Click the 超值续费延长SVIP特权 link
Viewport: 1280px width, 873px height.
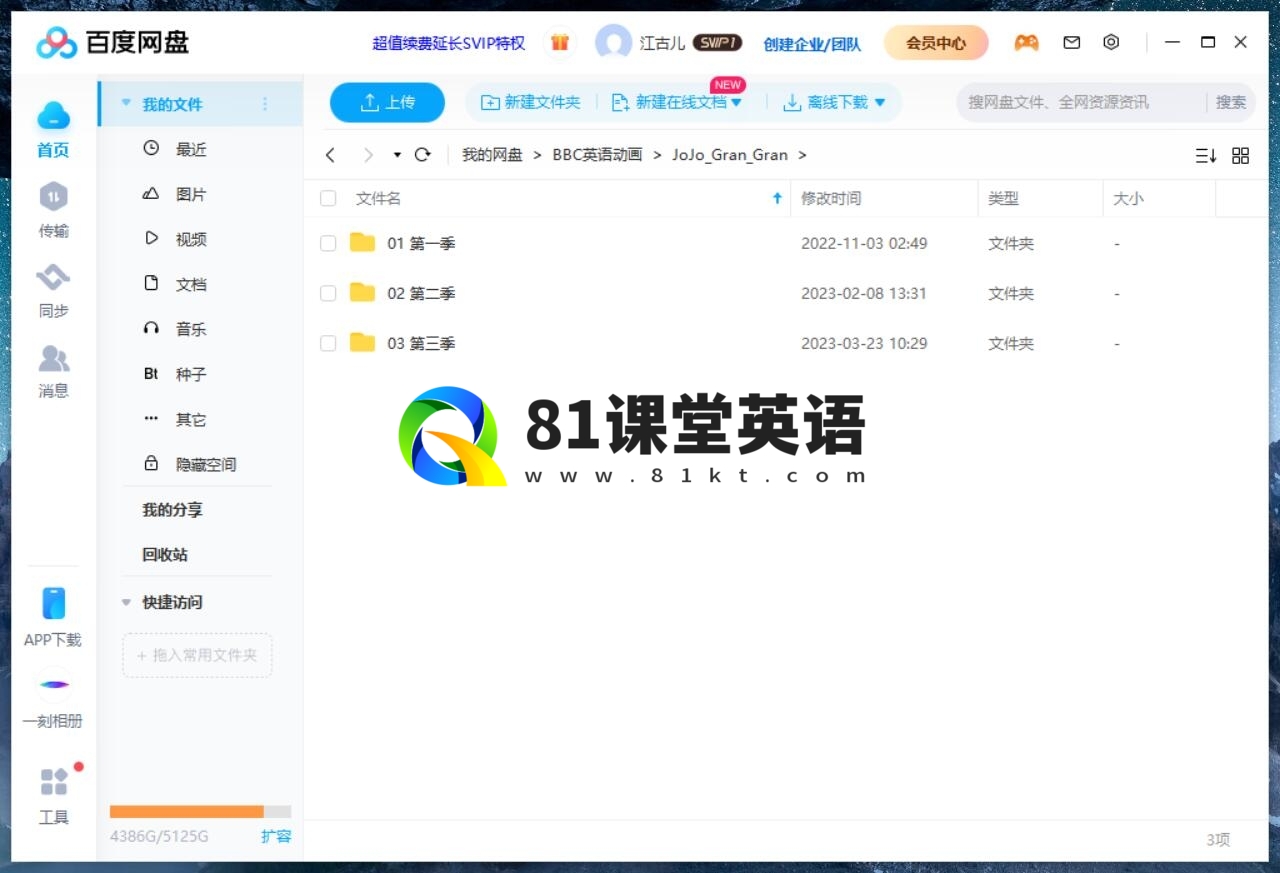pyautogui.click(x=448, y=43)
